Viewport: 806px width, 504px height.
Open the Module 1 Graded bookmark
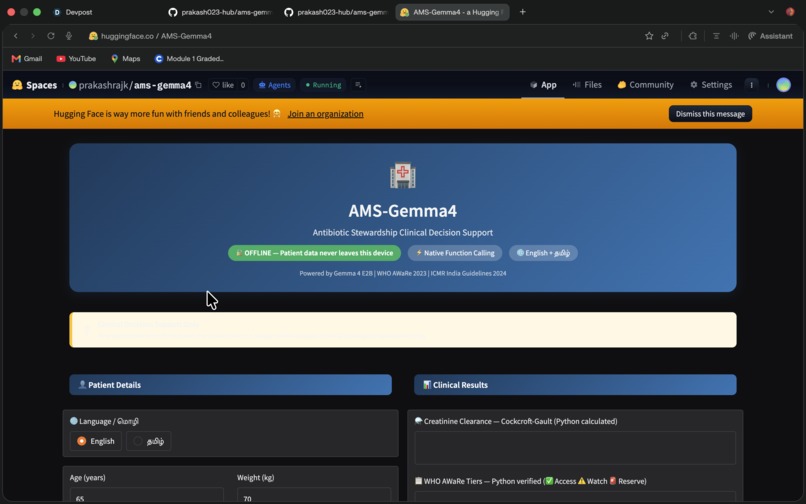[189, 59]
